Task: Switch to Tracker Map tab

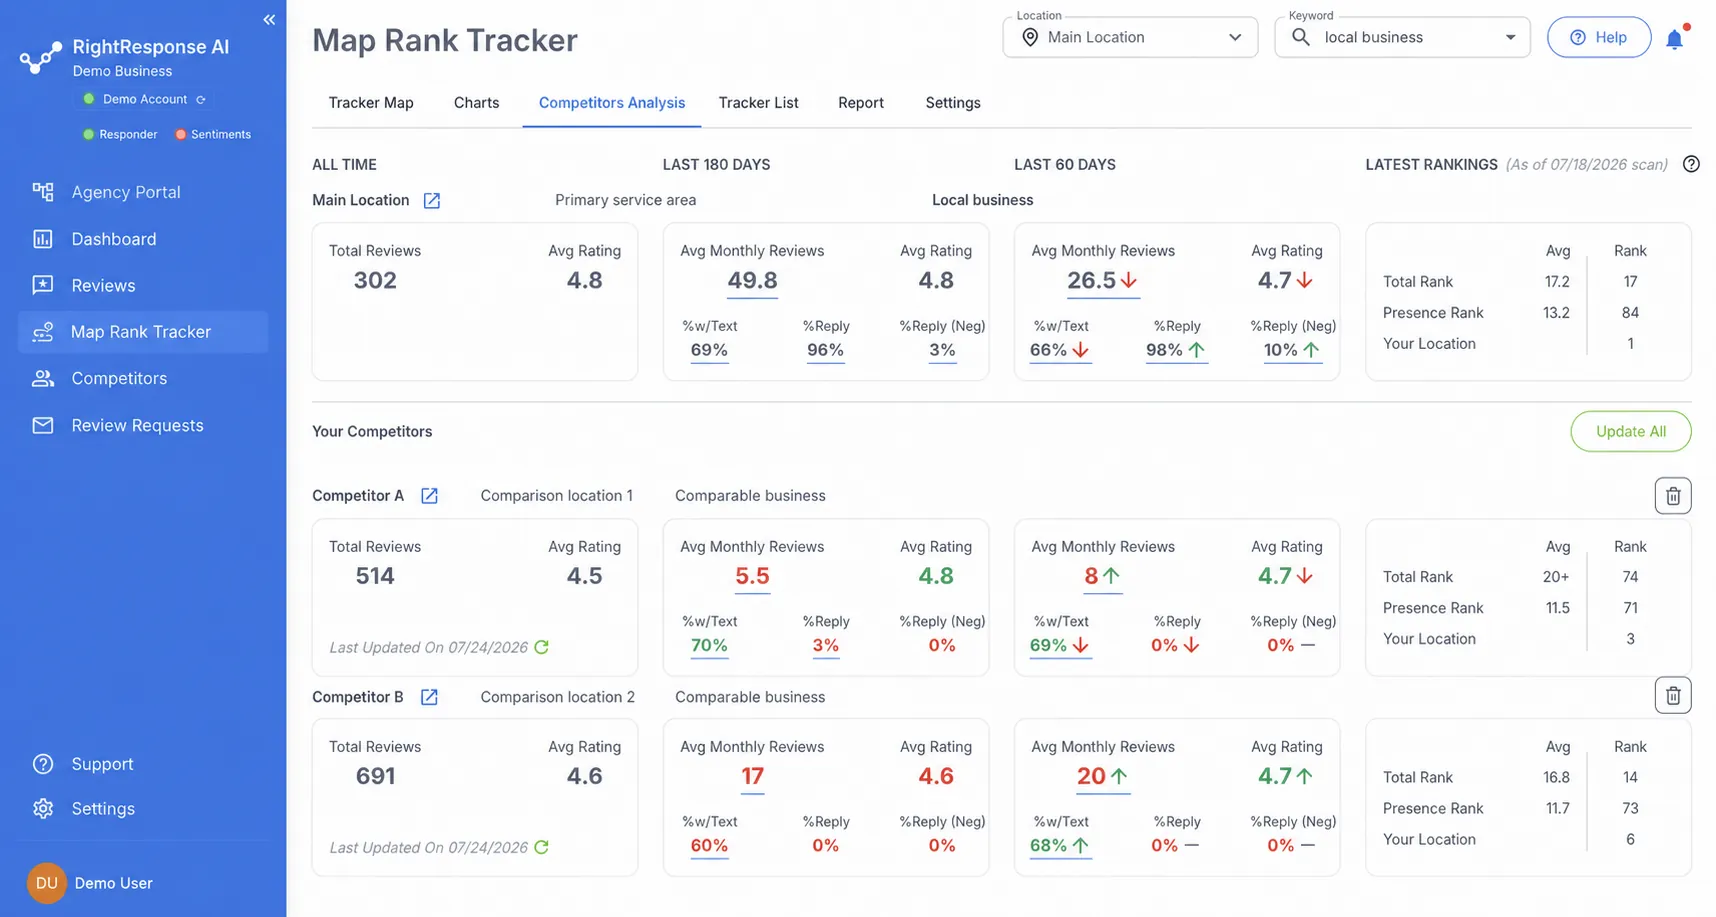Action: (x=371, y=103)
